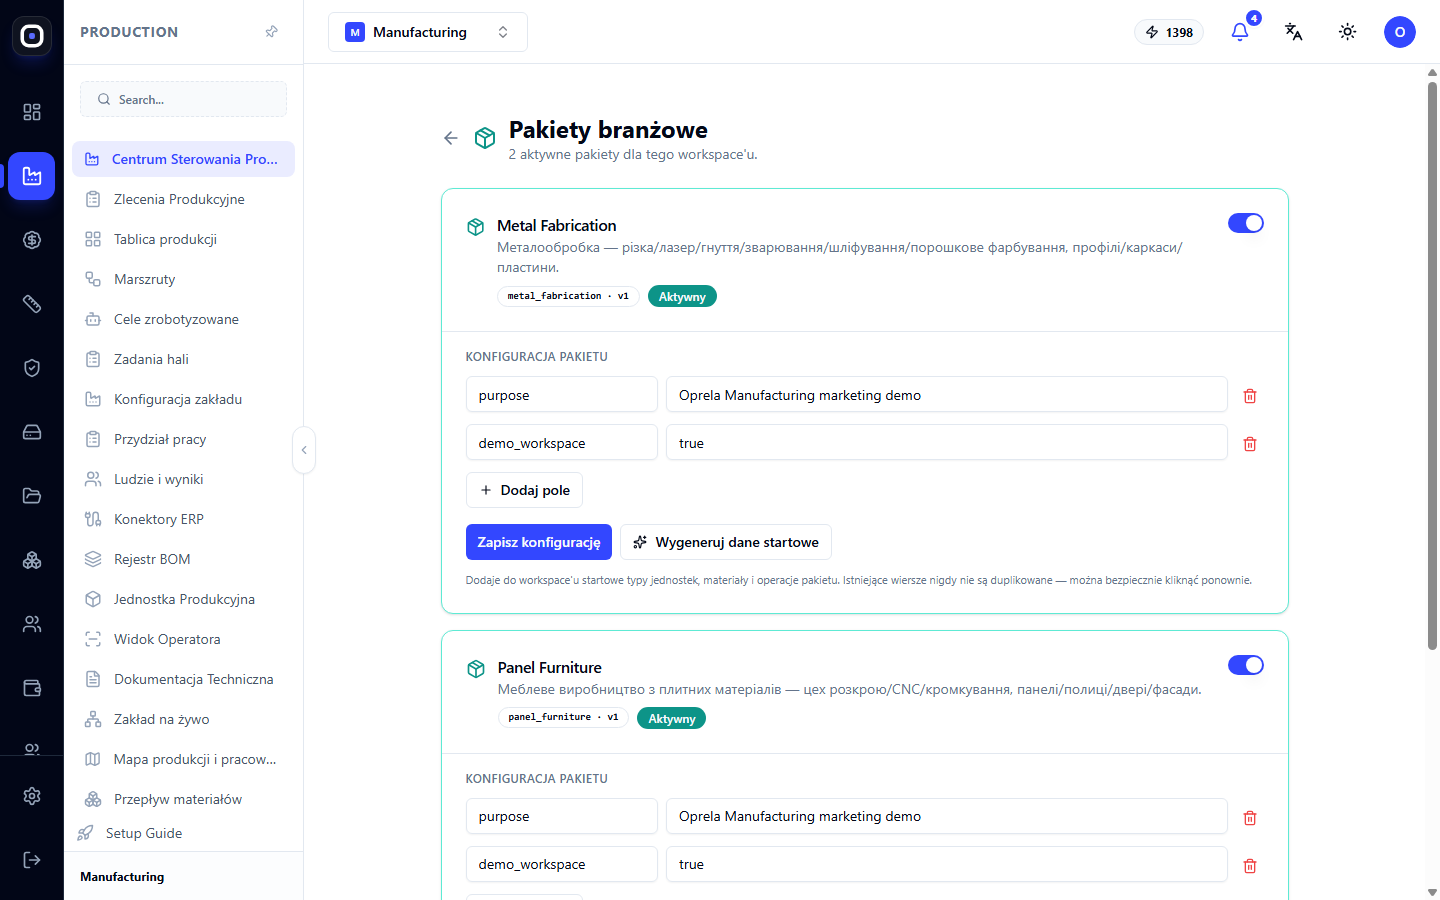Open Zlecenia Produkcyjne in sidebar
The width and height of the screenshot is (1440, 900).
click(x=184, y=199)
